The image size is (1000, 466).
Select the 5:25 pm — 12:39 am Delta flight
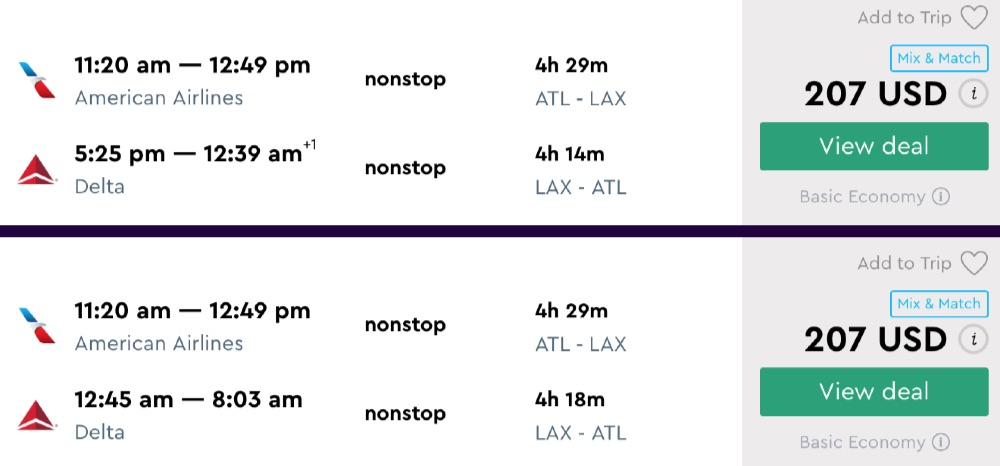[x=188, y=154]
